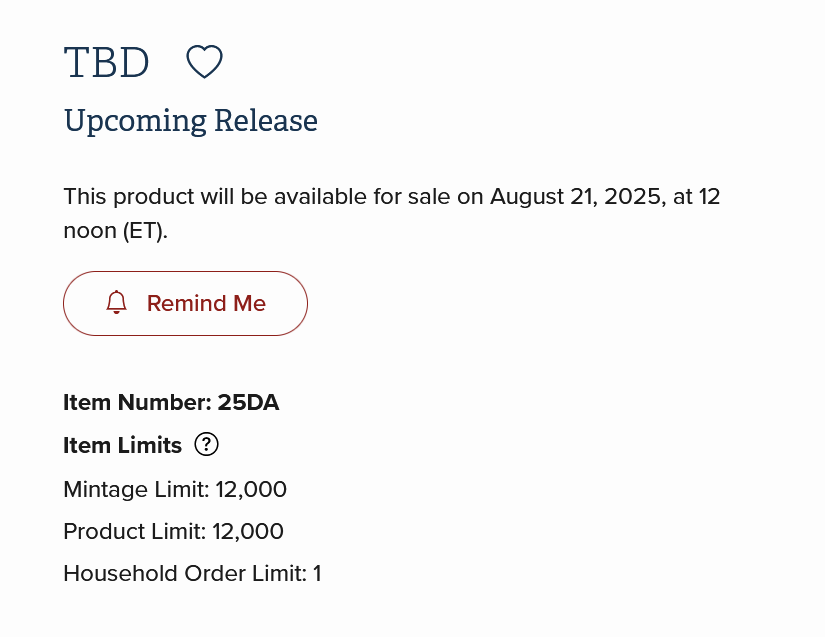Click the Mintage Limit label
The image size is (825, 637).
[136, 489]
